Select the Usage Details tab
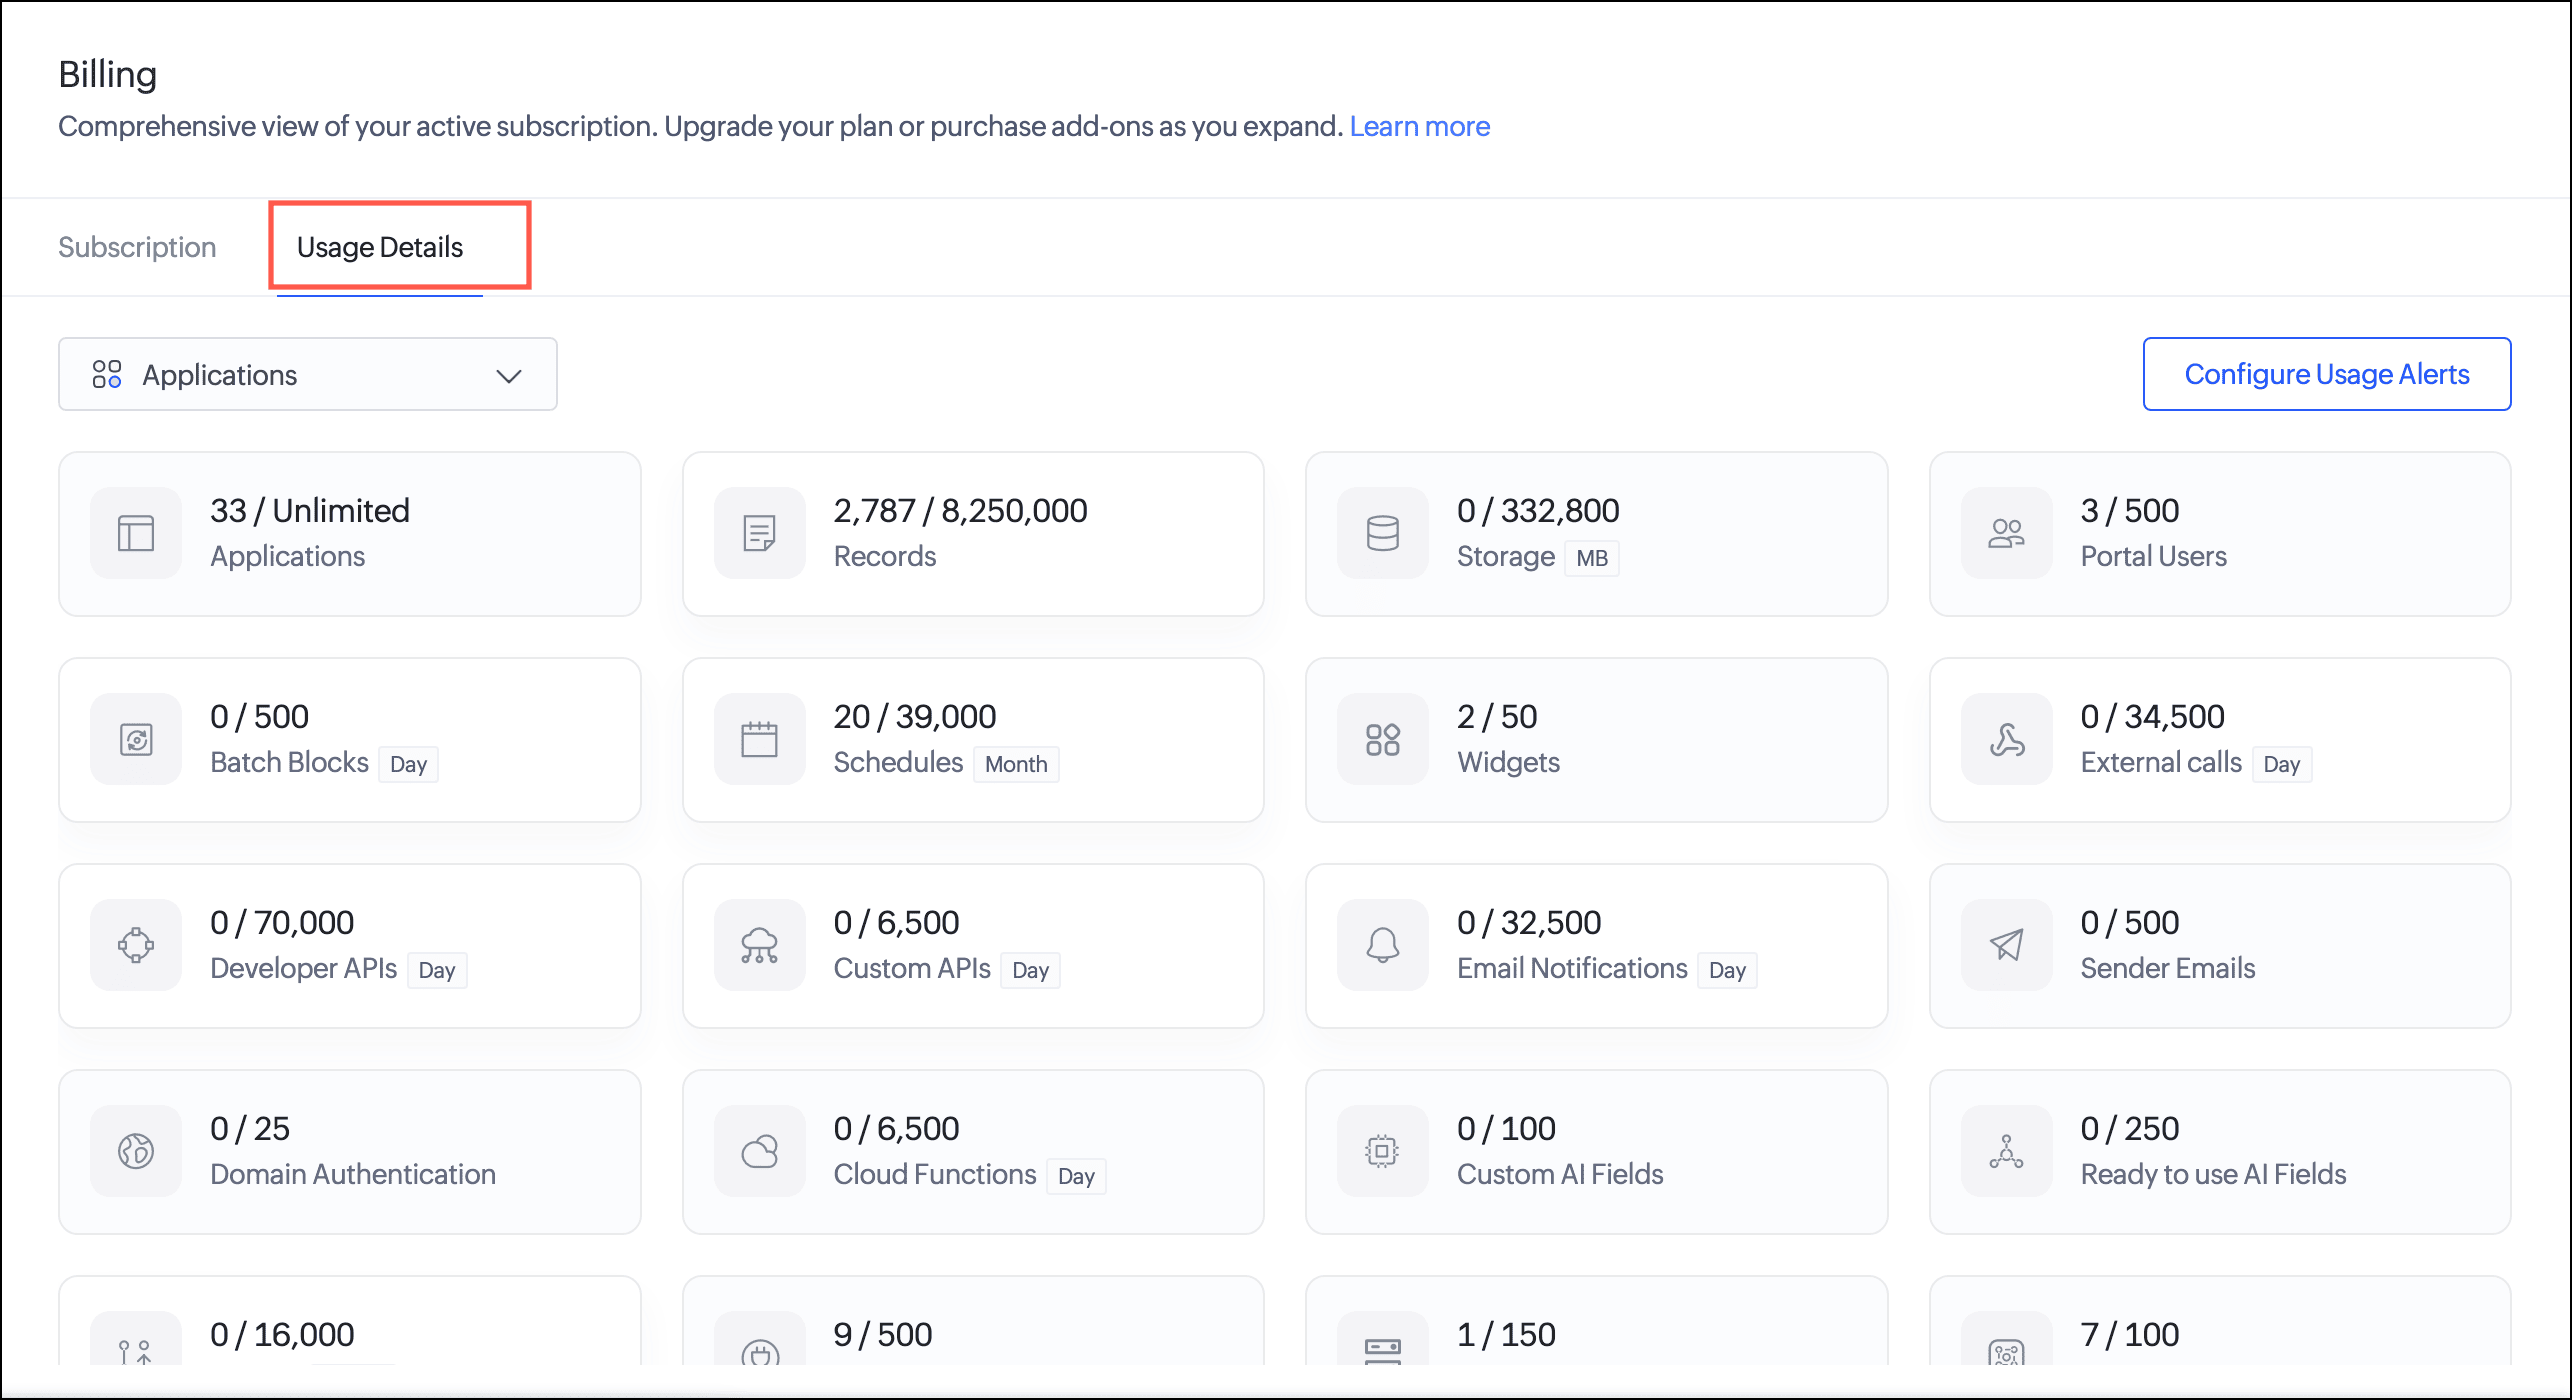The image size is (2572, 1400). [380, 247]
